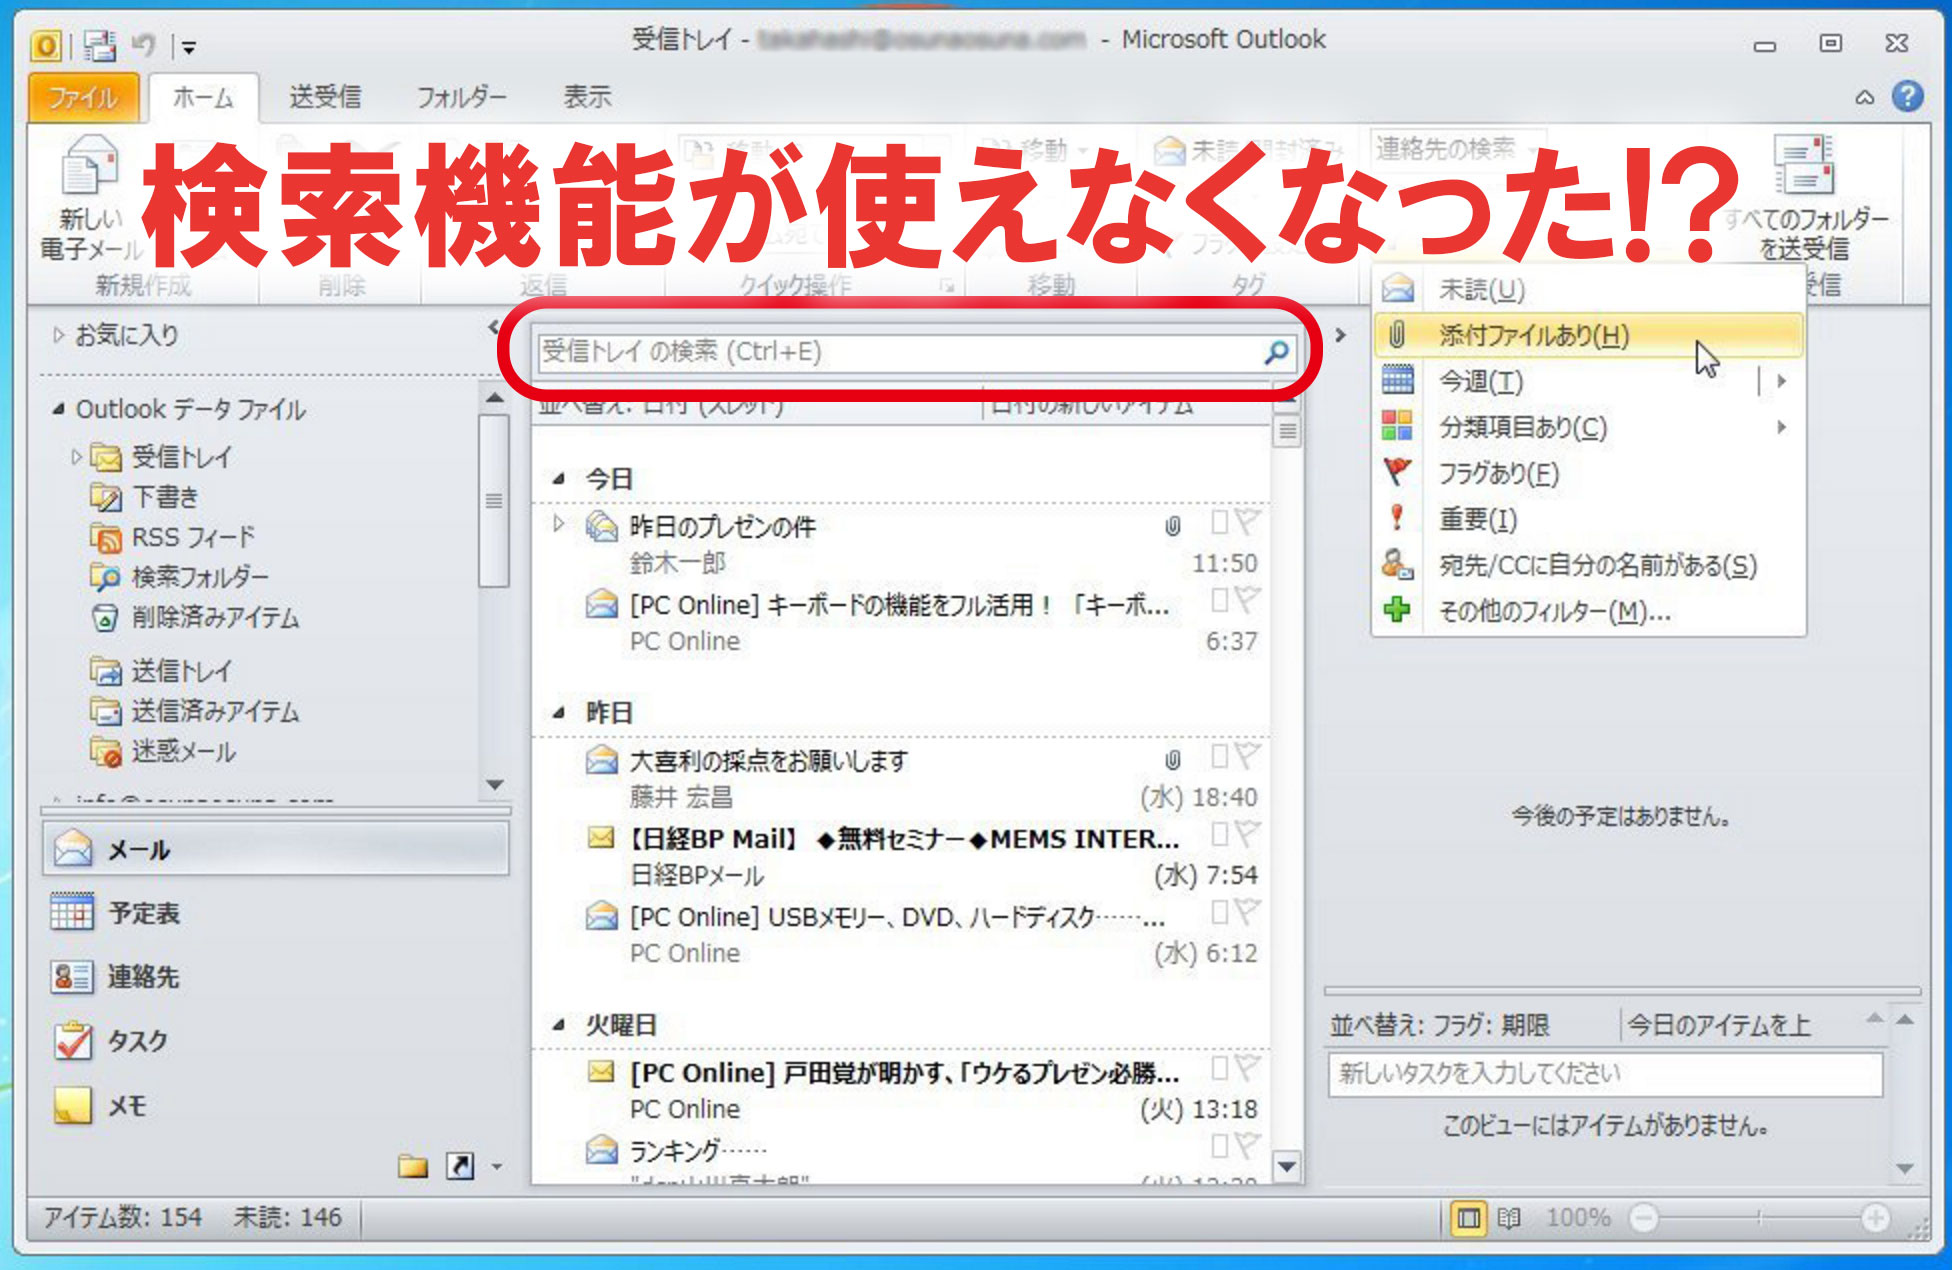Toggle flag on 昨日のプレゼンの件 message

point(1247,522)
